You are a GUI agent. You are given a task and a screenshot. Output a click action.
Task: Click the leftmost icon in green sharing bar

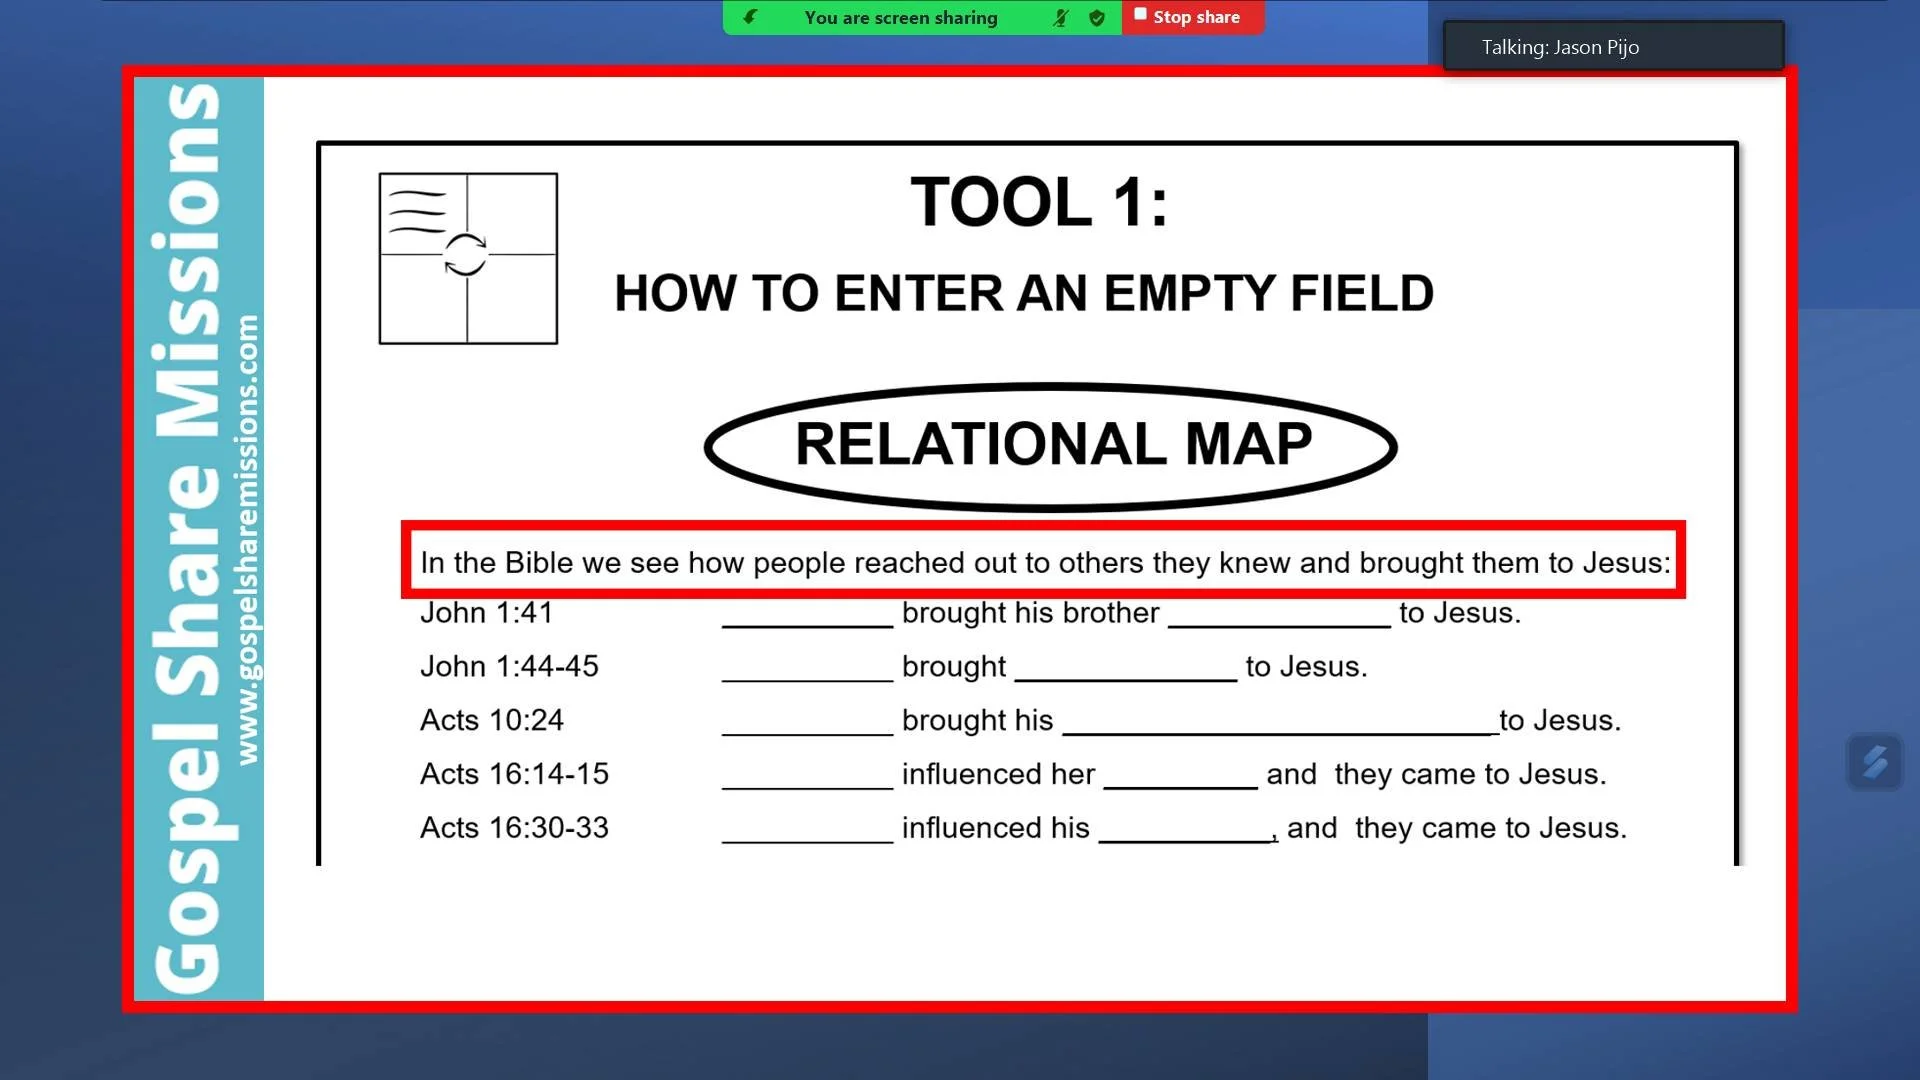pos(750,17)
